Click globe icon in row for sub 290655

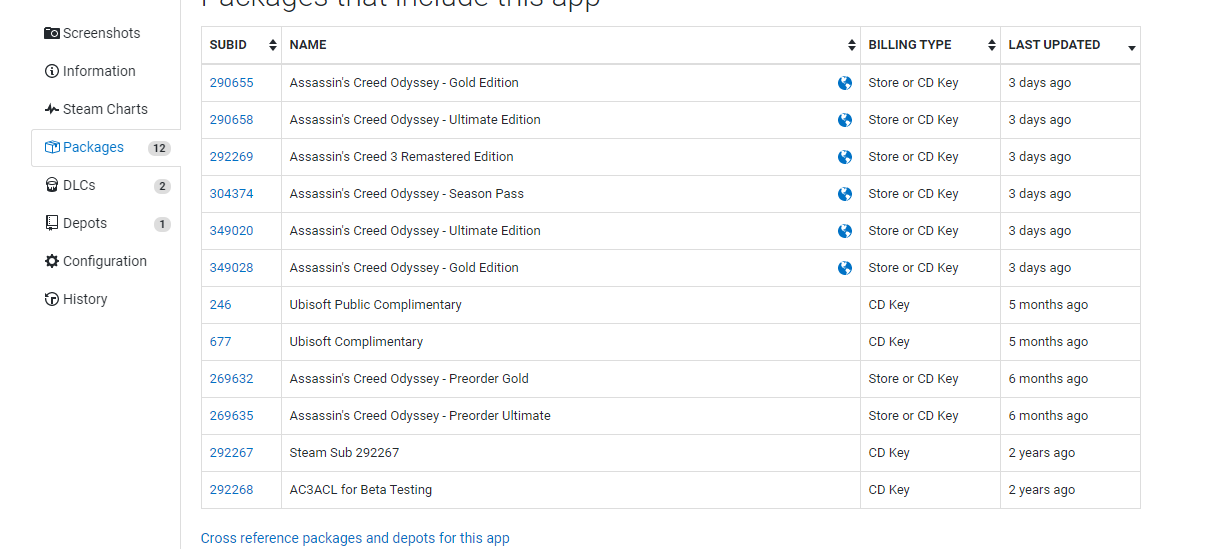(x=845, y=83)
